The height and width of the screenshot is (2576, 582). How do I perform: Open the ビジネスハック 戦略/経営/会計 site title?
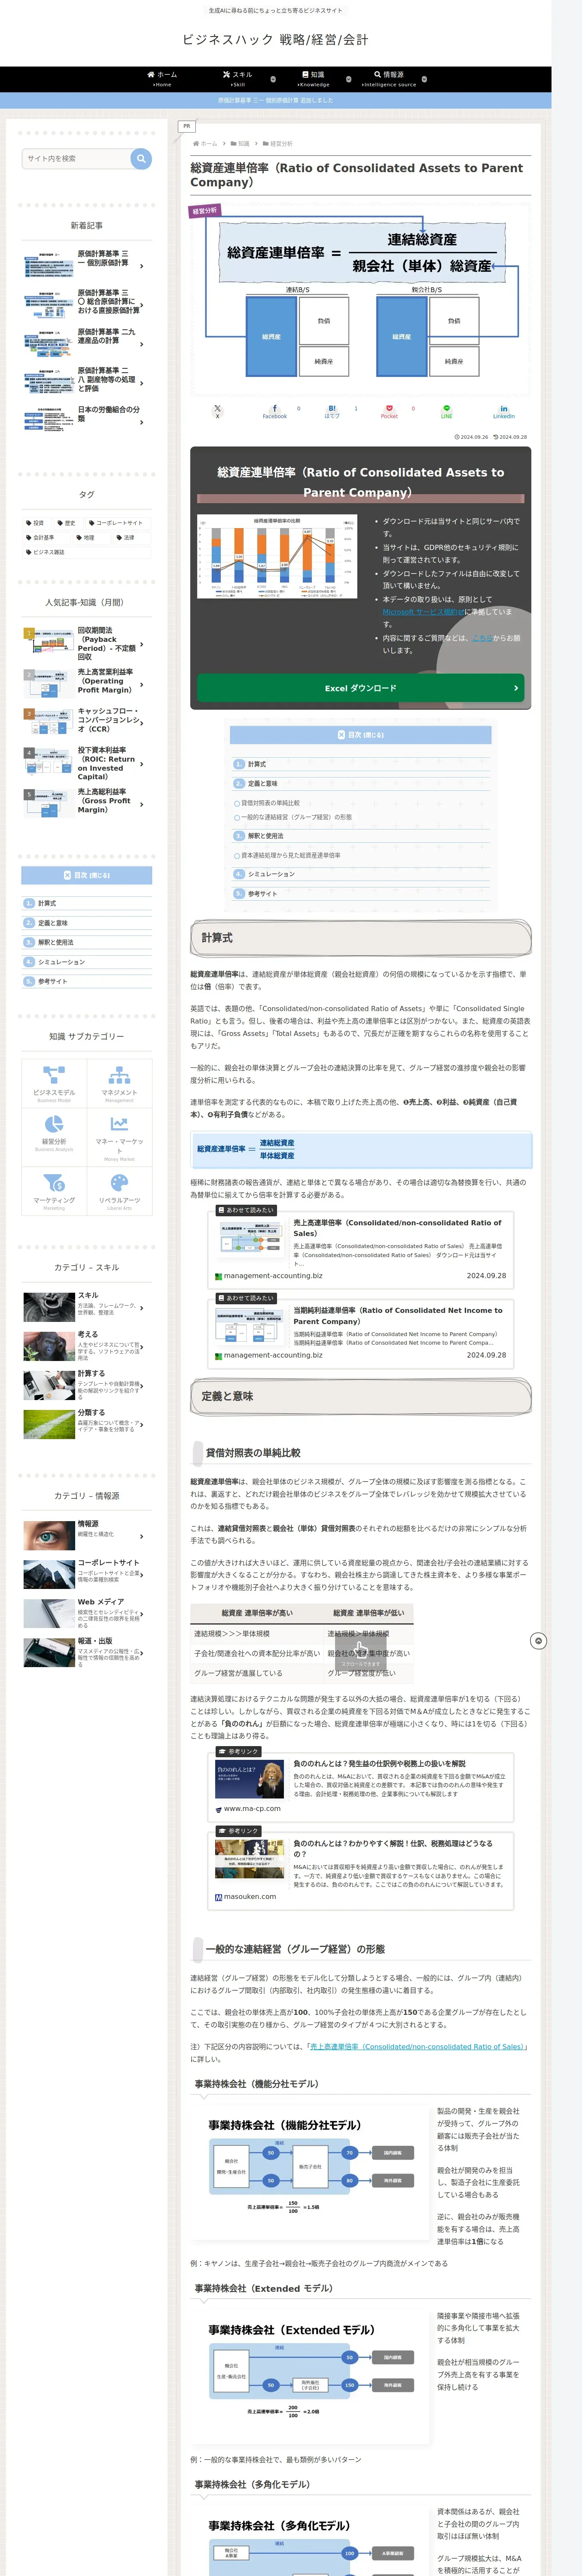tap(275, 40)
